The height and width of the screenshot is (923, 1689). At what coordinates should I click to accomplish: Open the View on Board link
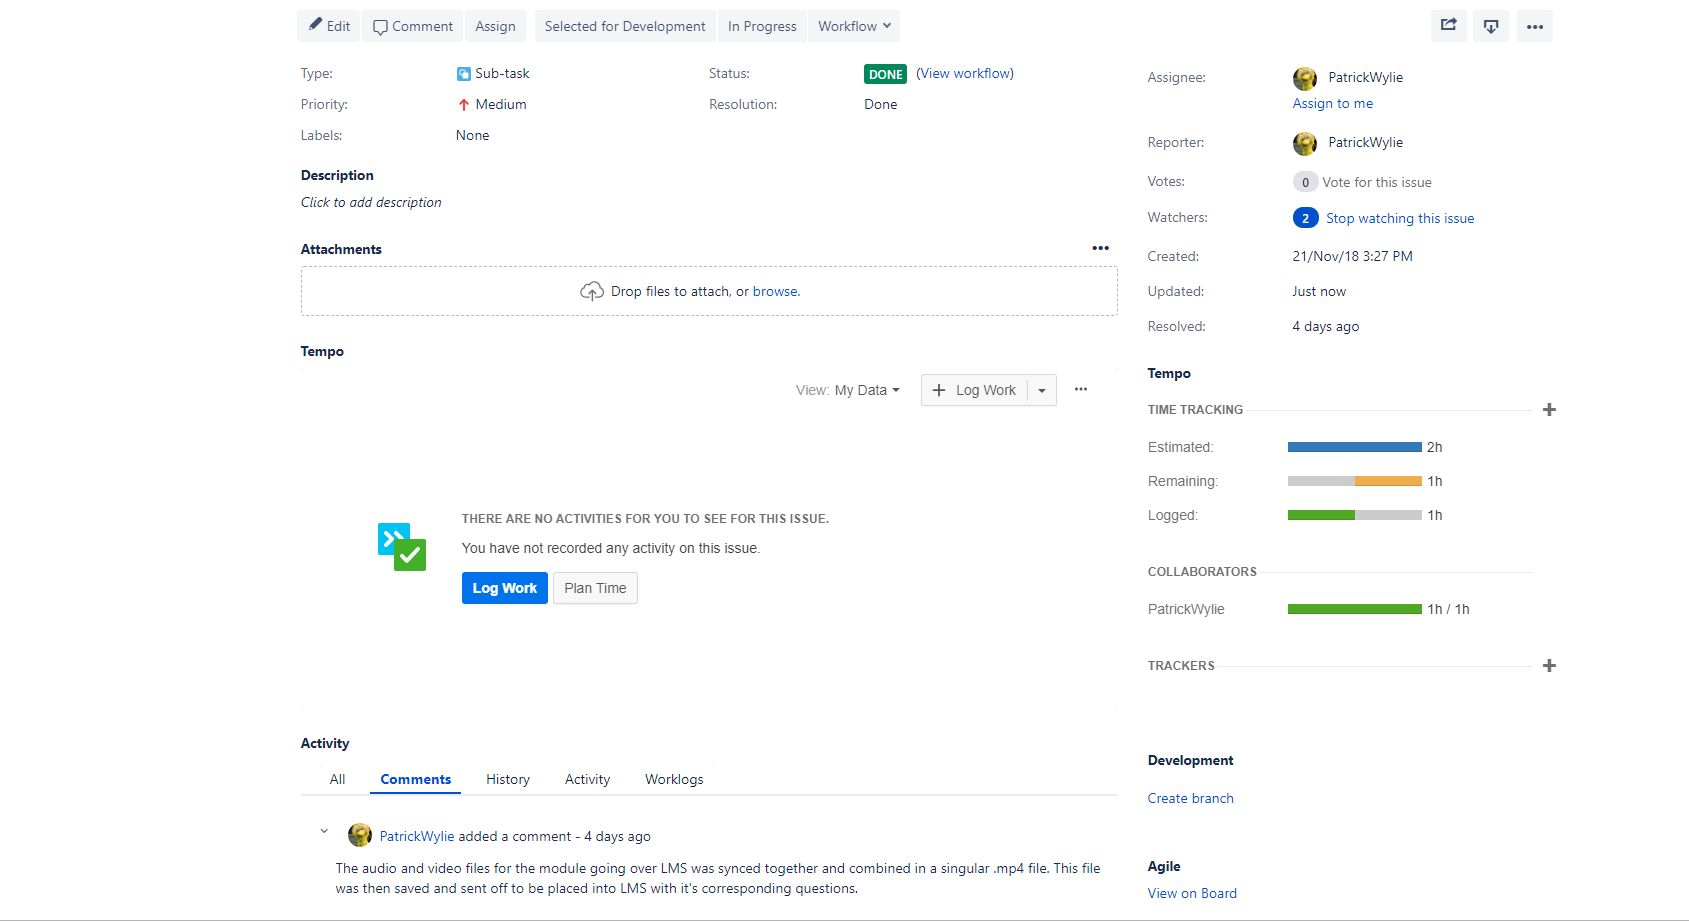click(1192, 894)
